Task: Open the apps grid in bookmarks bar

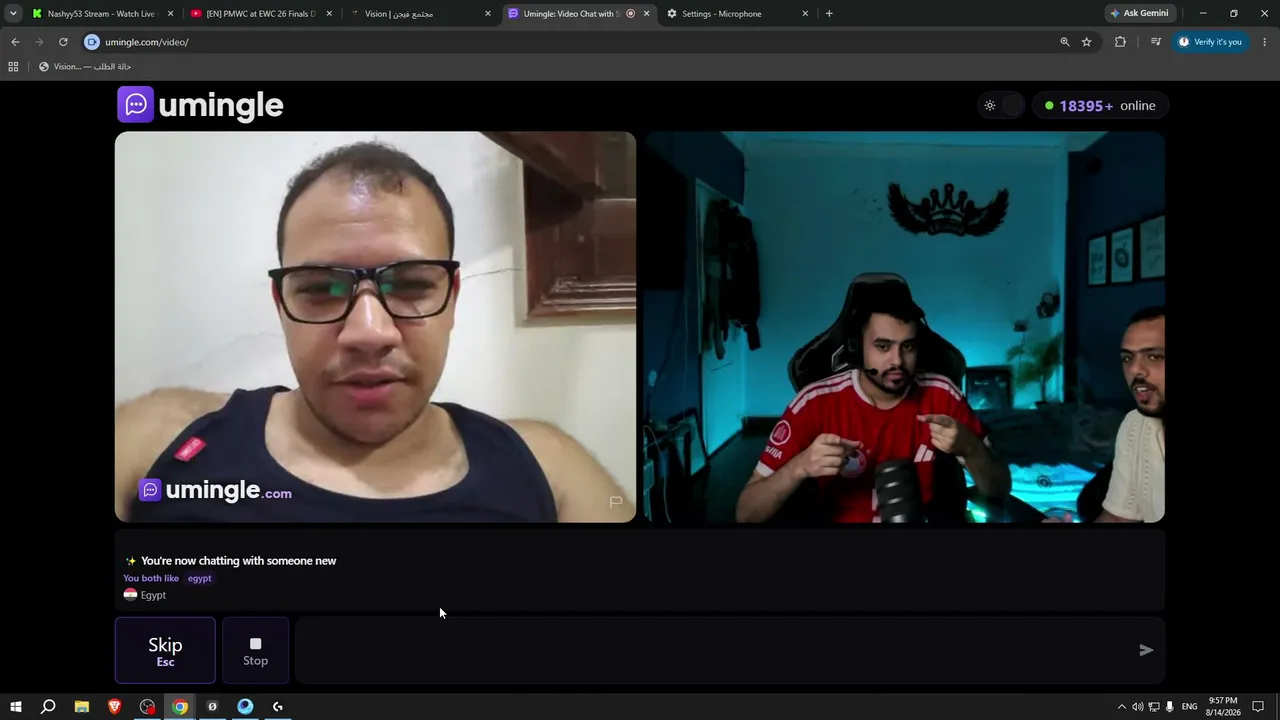Action: tap(13, 67)
